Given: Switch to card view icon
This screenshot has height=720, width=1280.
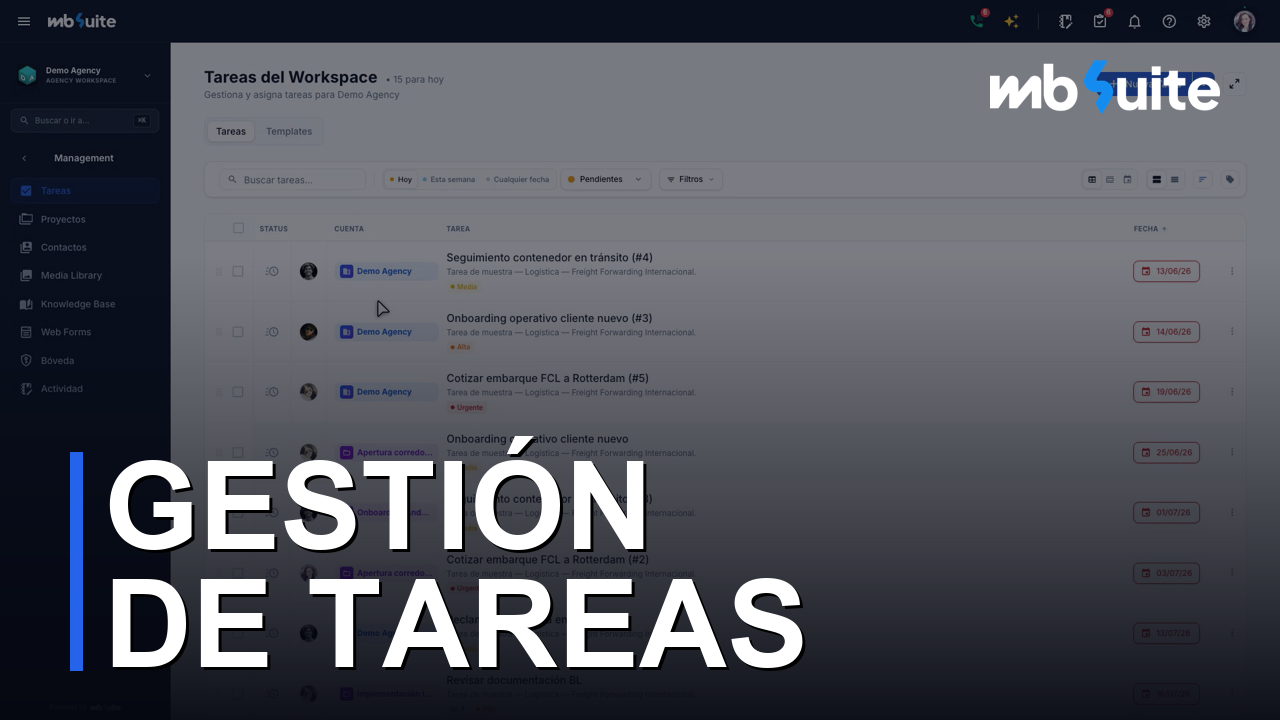Looking at the screenshot, I should [x=1110, y=180].
